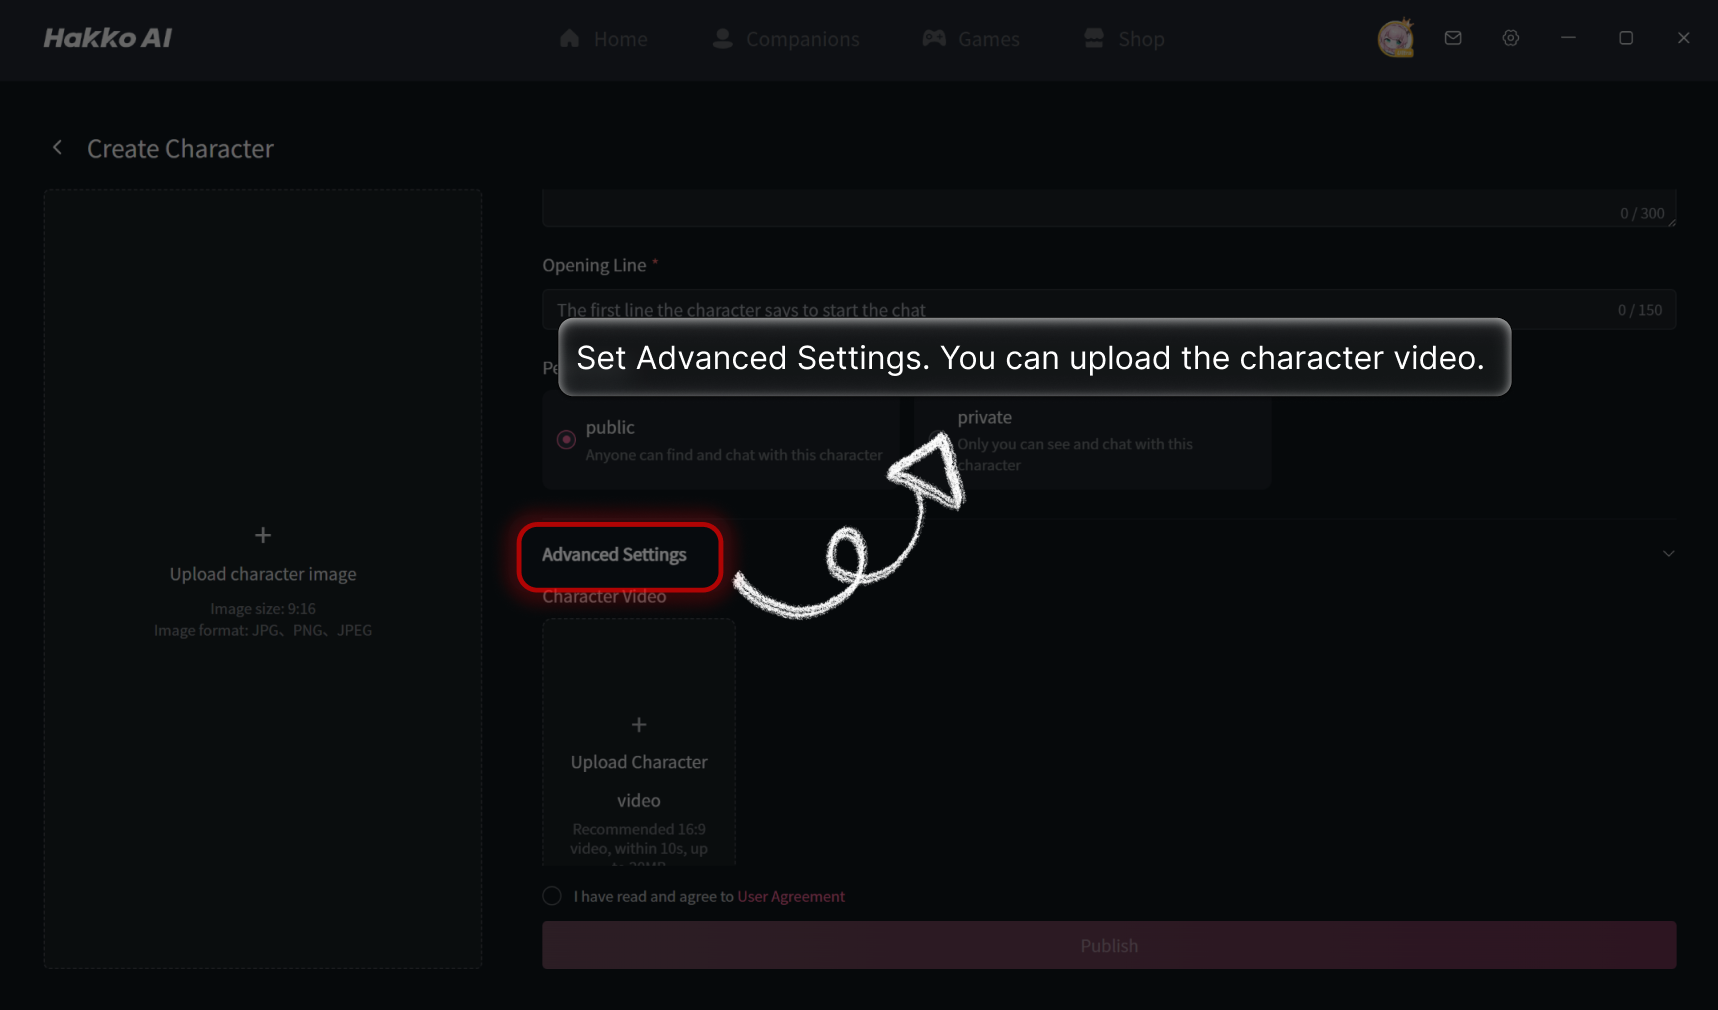Switch to the Games tab
This screenshot has height=1010, width=1718.
971,39
